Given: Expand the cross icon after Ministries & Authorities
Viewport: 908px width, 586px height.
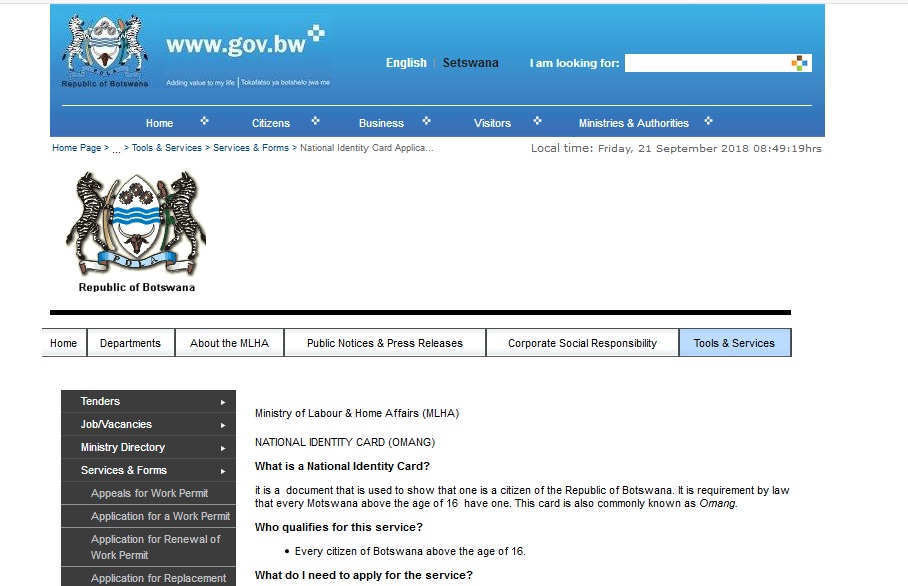Looking at the screenshot, I should click(708, 121).
